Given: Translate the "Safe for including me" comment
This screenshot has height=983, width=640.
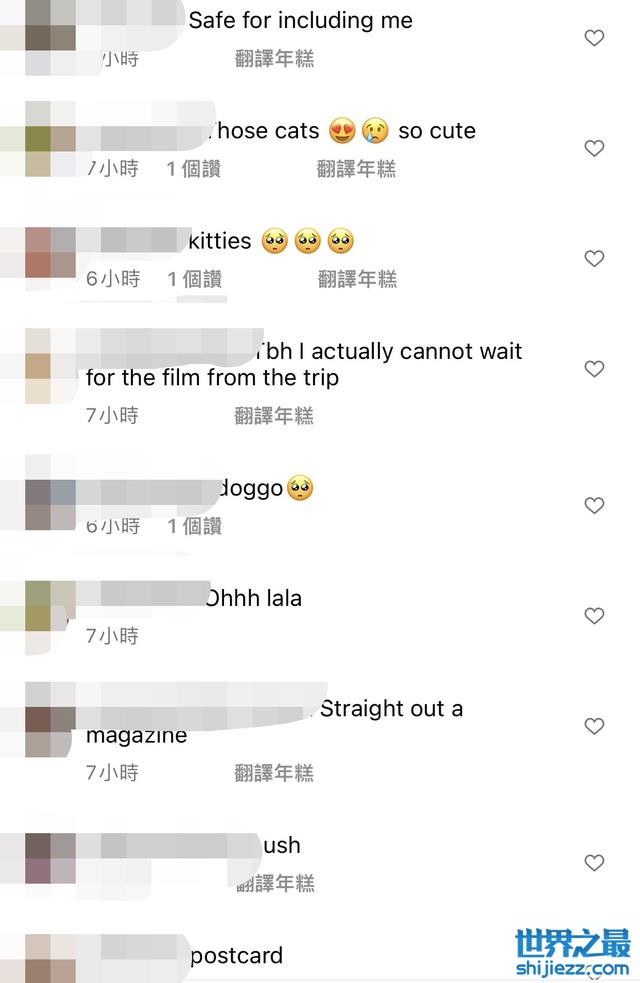Looking at the screenshot, I should (274, 58).
